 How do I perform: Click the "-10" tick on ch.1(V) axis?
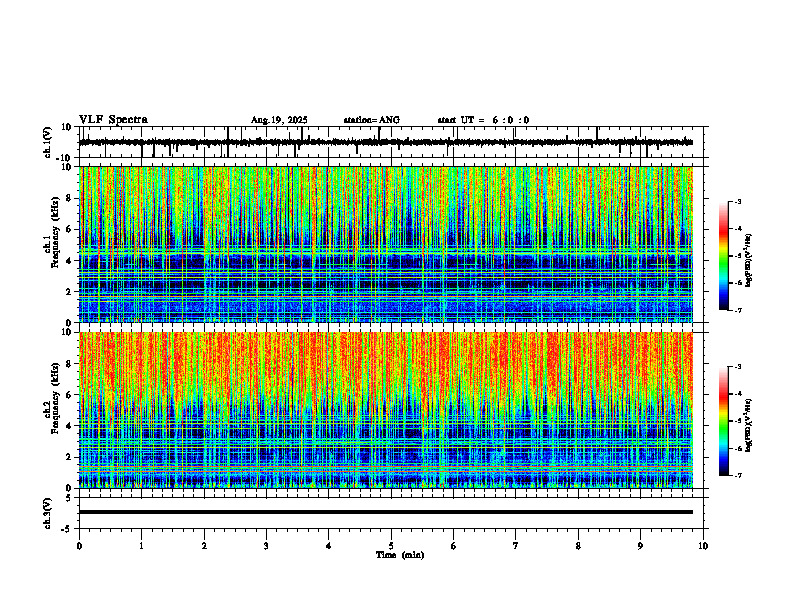64,158
